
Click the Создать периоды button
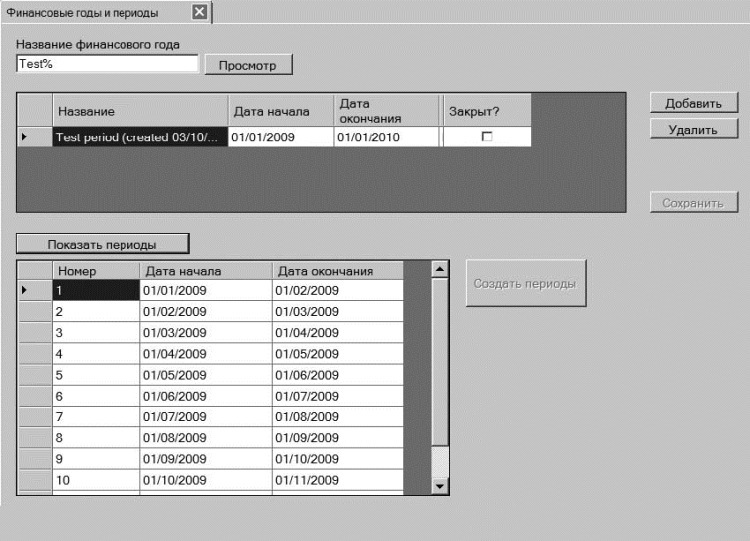(526, 283)
